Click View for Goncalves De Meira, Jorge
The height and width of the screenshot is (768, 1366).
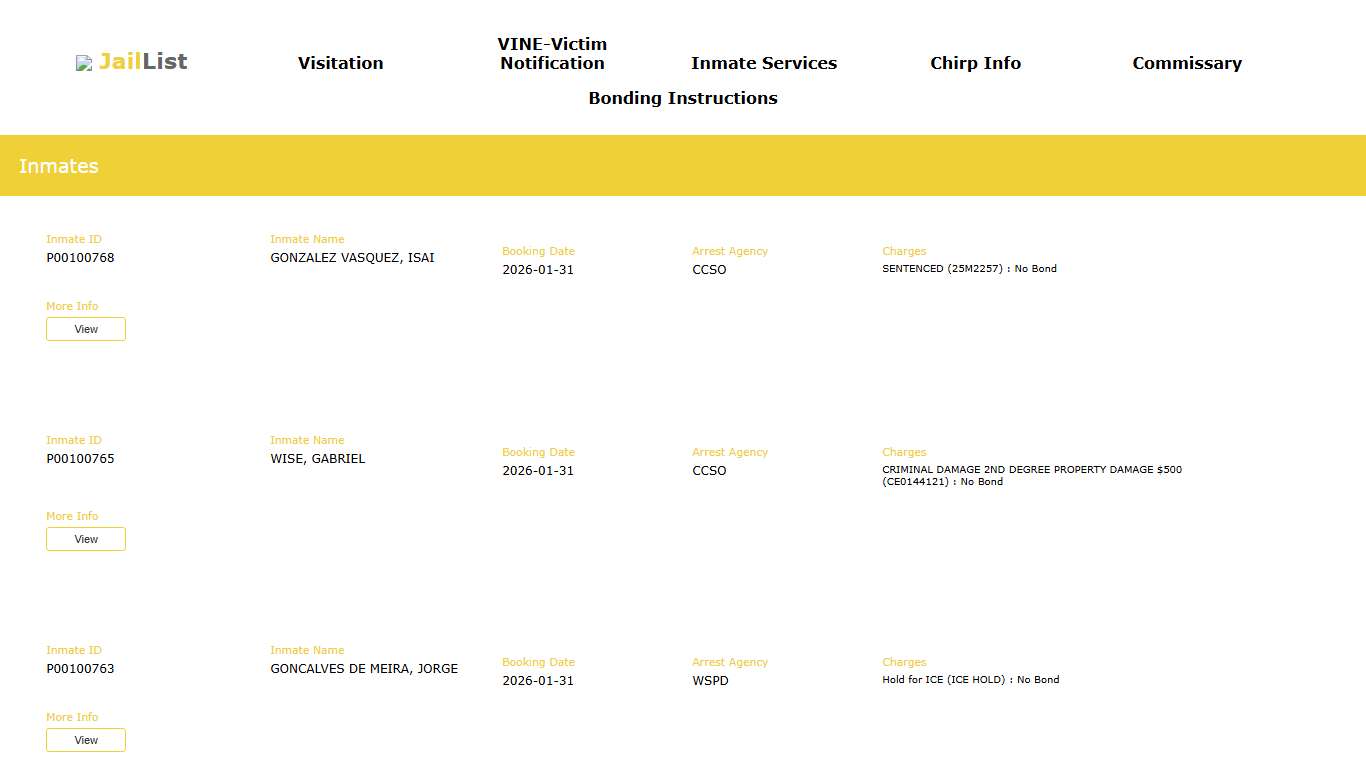86,740
